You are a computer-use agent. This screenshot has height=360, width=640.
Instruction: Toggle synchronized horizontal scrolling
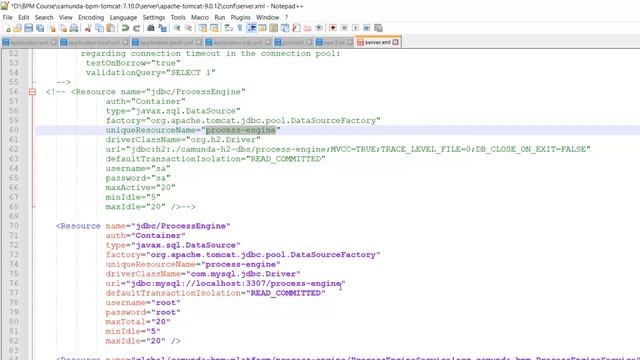(x=214, y=28)
